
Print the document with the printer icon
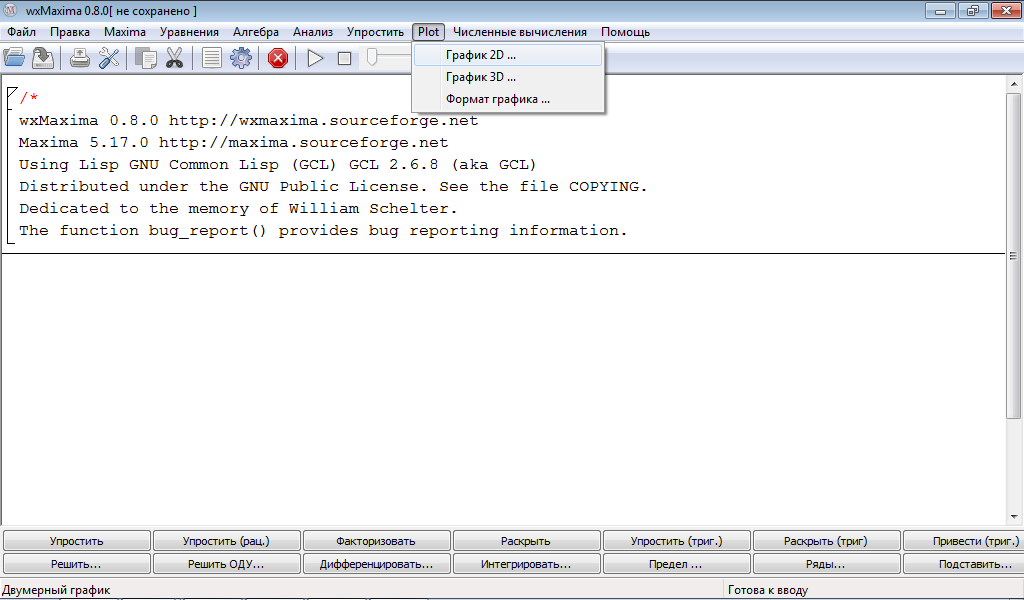(80, 58)
